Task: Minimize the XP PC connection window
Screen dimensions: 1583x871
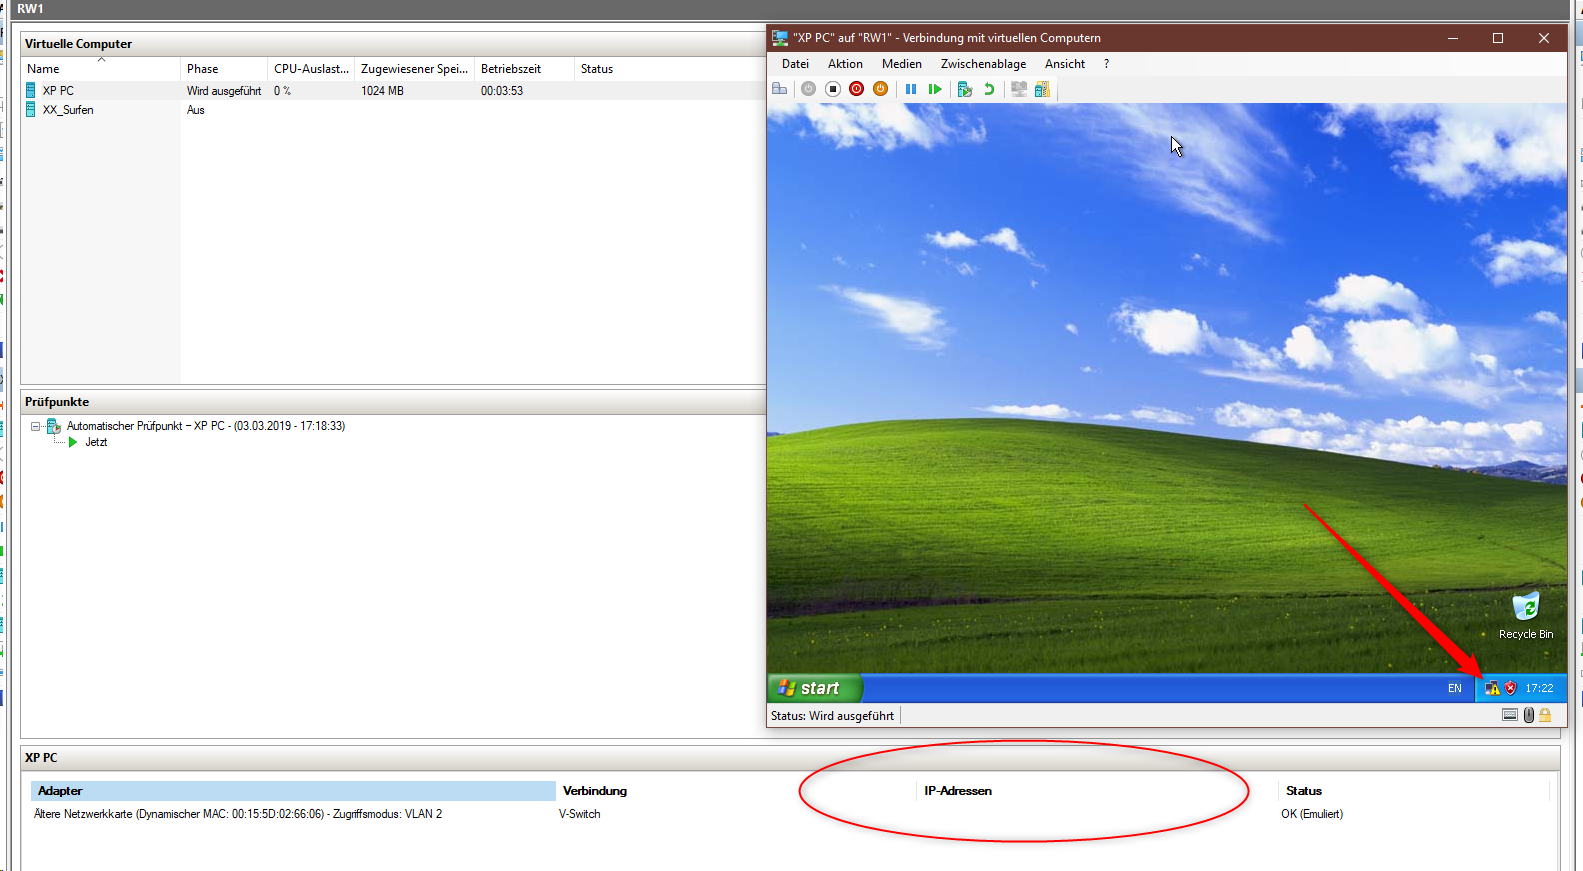Action: tap(1453, 38)
